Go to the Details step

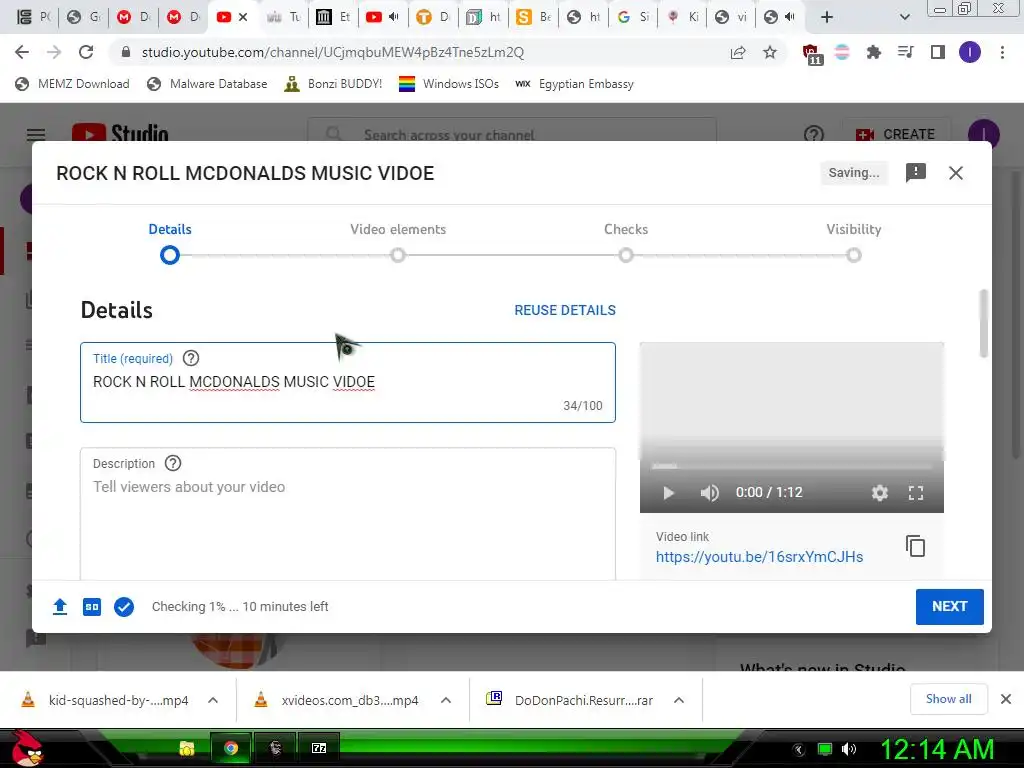(170, 243)
